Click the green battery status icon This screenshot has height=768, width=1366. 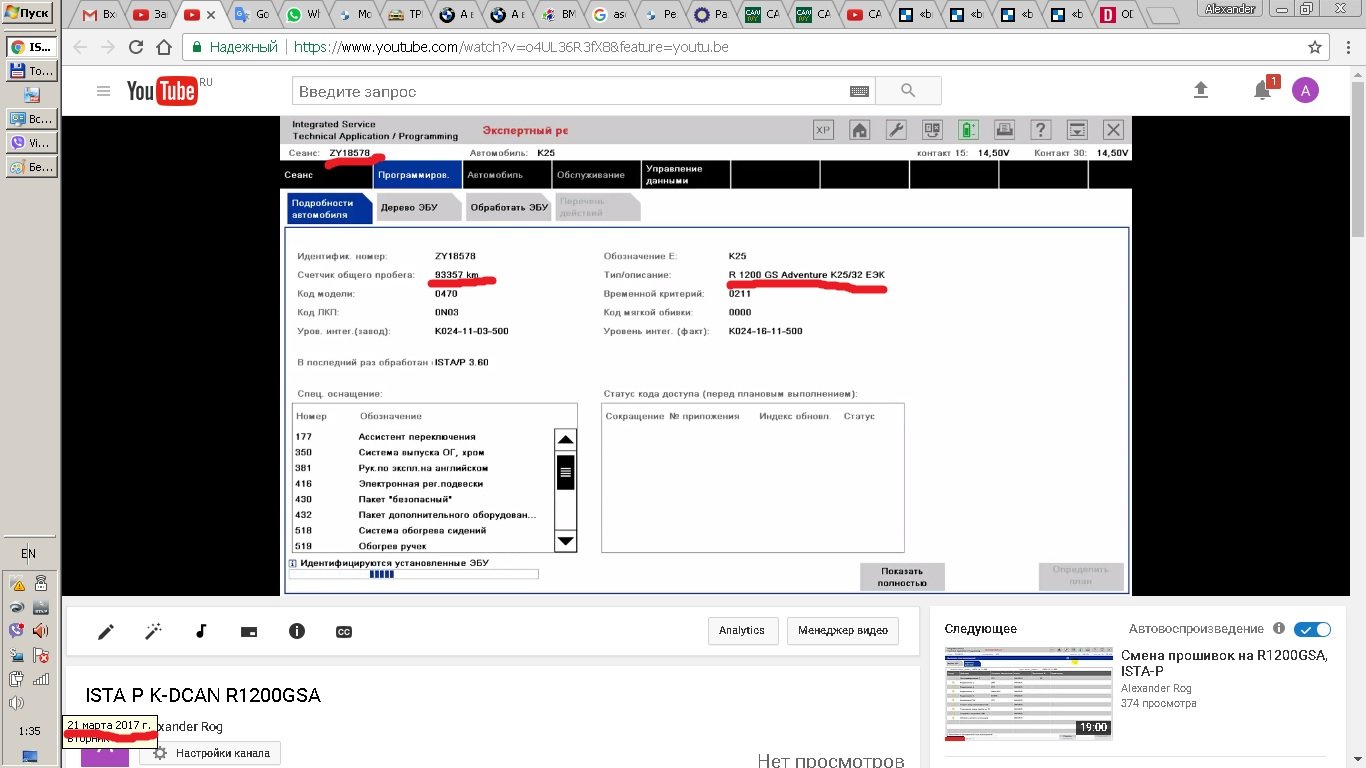pos(968,130)
